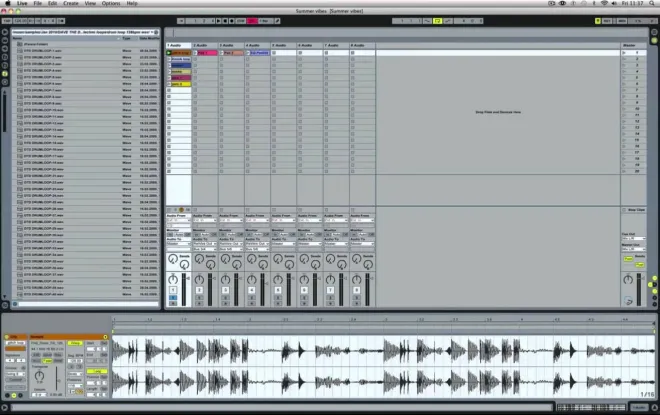Image resolution: width=660 pixels, height=415 pixels.
Task: Toggle the Track Activator button numbered 2
Action: (x=199, y=290)
